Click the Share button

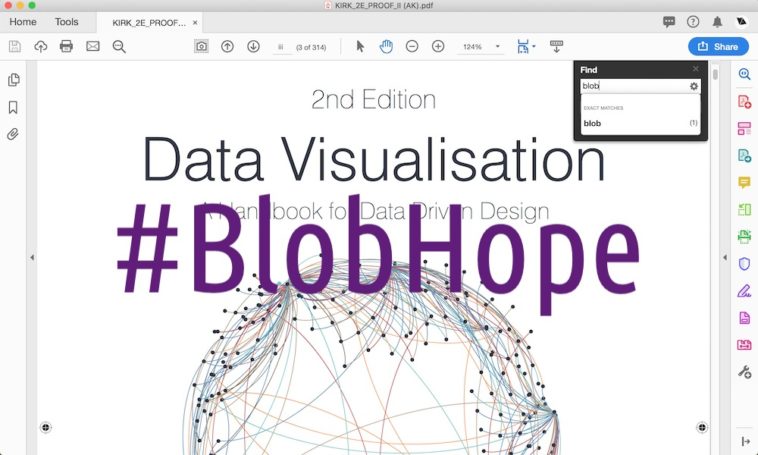[718, 46]
